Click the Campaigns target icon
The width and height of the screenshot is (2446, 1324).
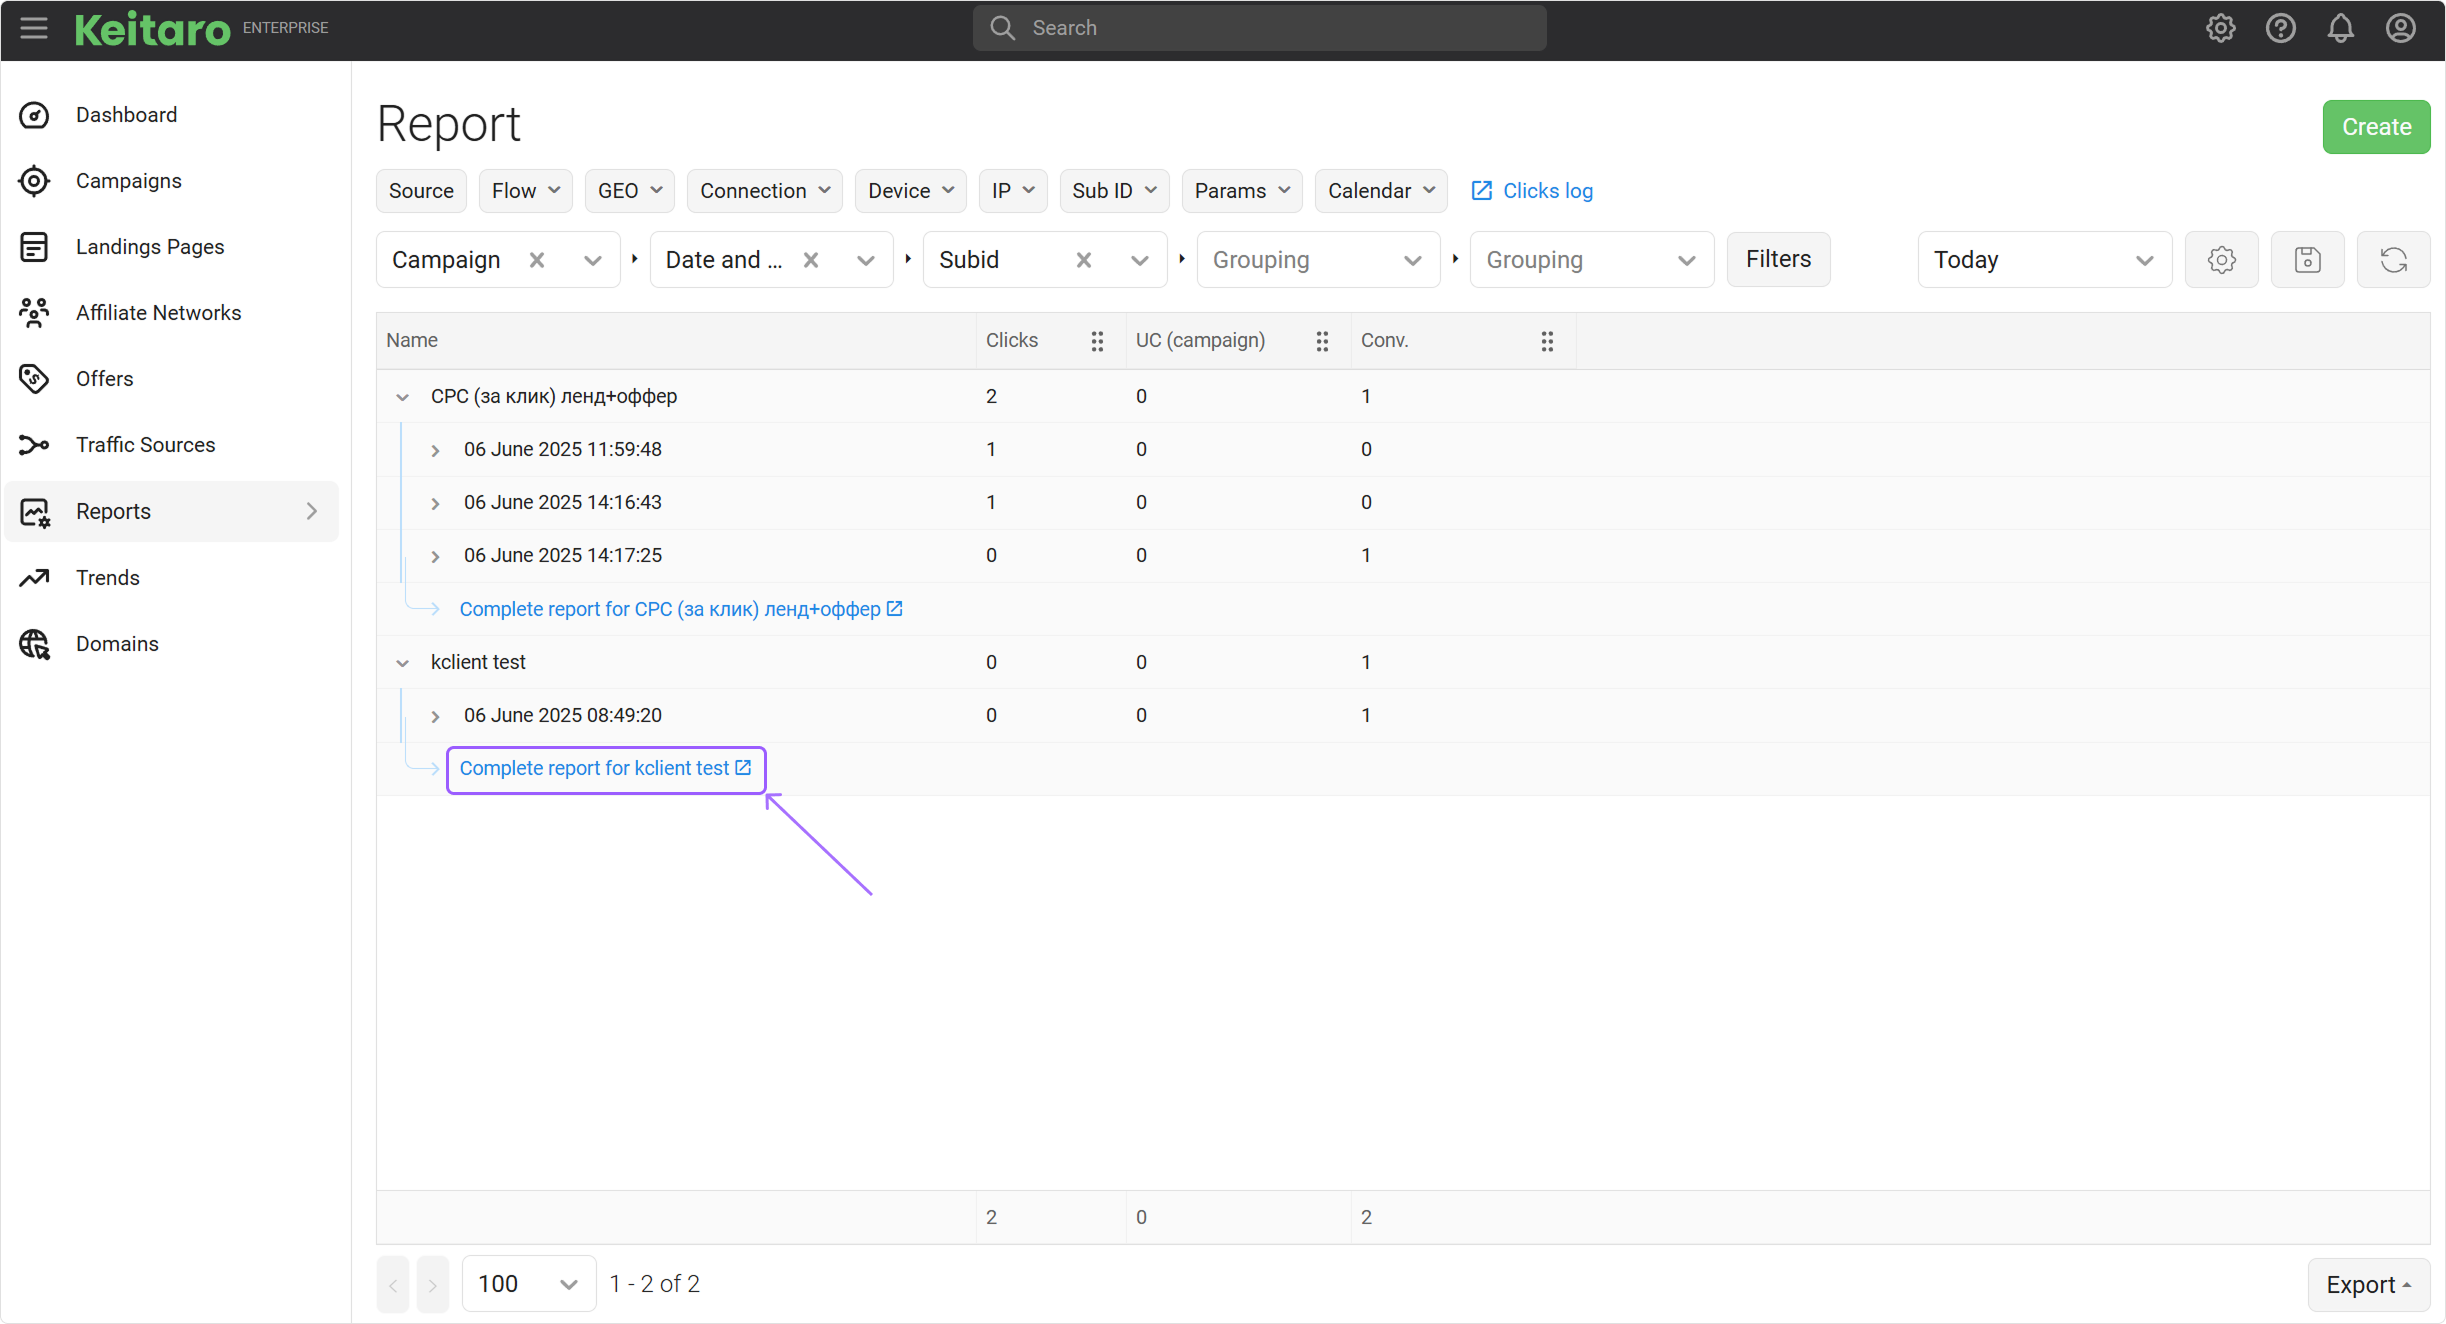tap(35, 181)
